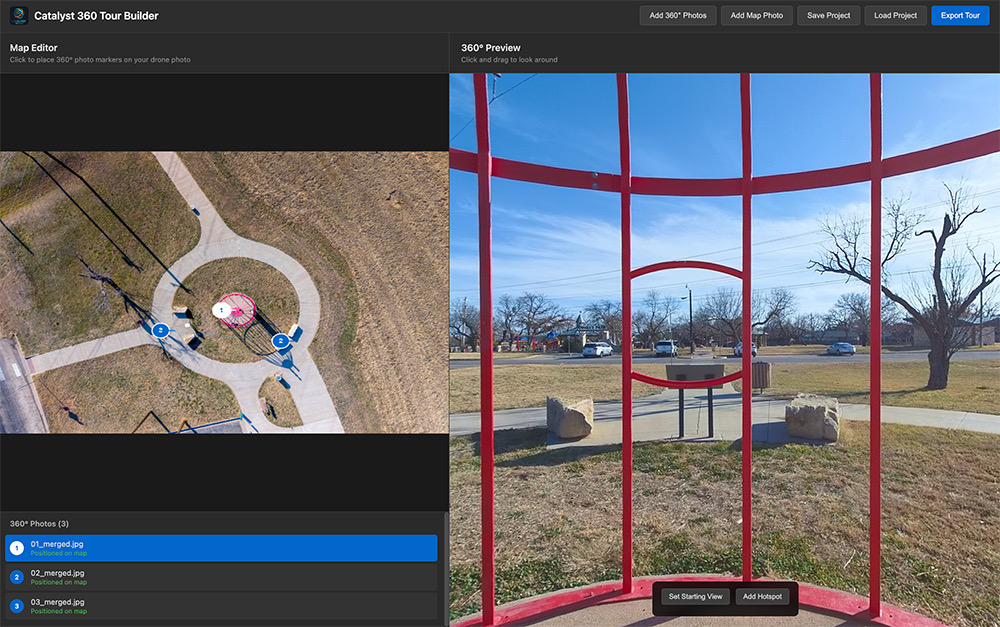Image resolution: width=1000 pixels, height=627 pixels.
Task: Click the Add Map Photo button
Action: click(756, 16)
